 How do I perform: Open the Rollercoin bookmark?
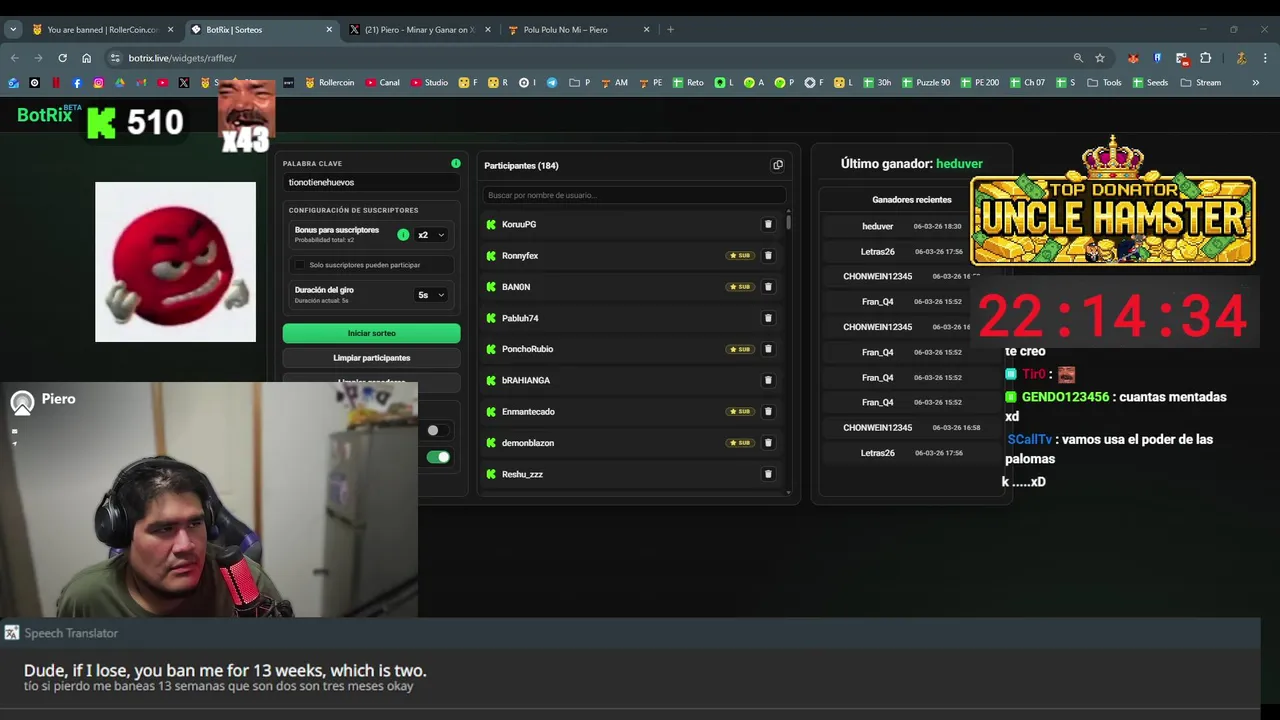330,83
